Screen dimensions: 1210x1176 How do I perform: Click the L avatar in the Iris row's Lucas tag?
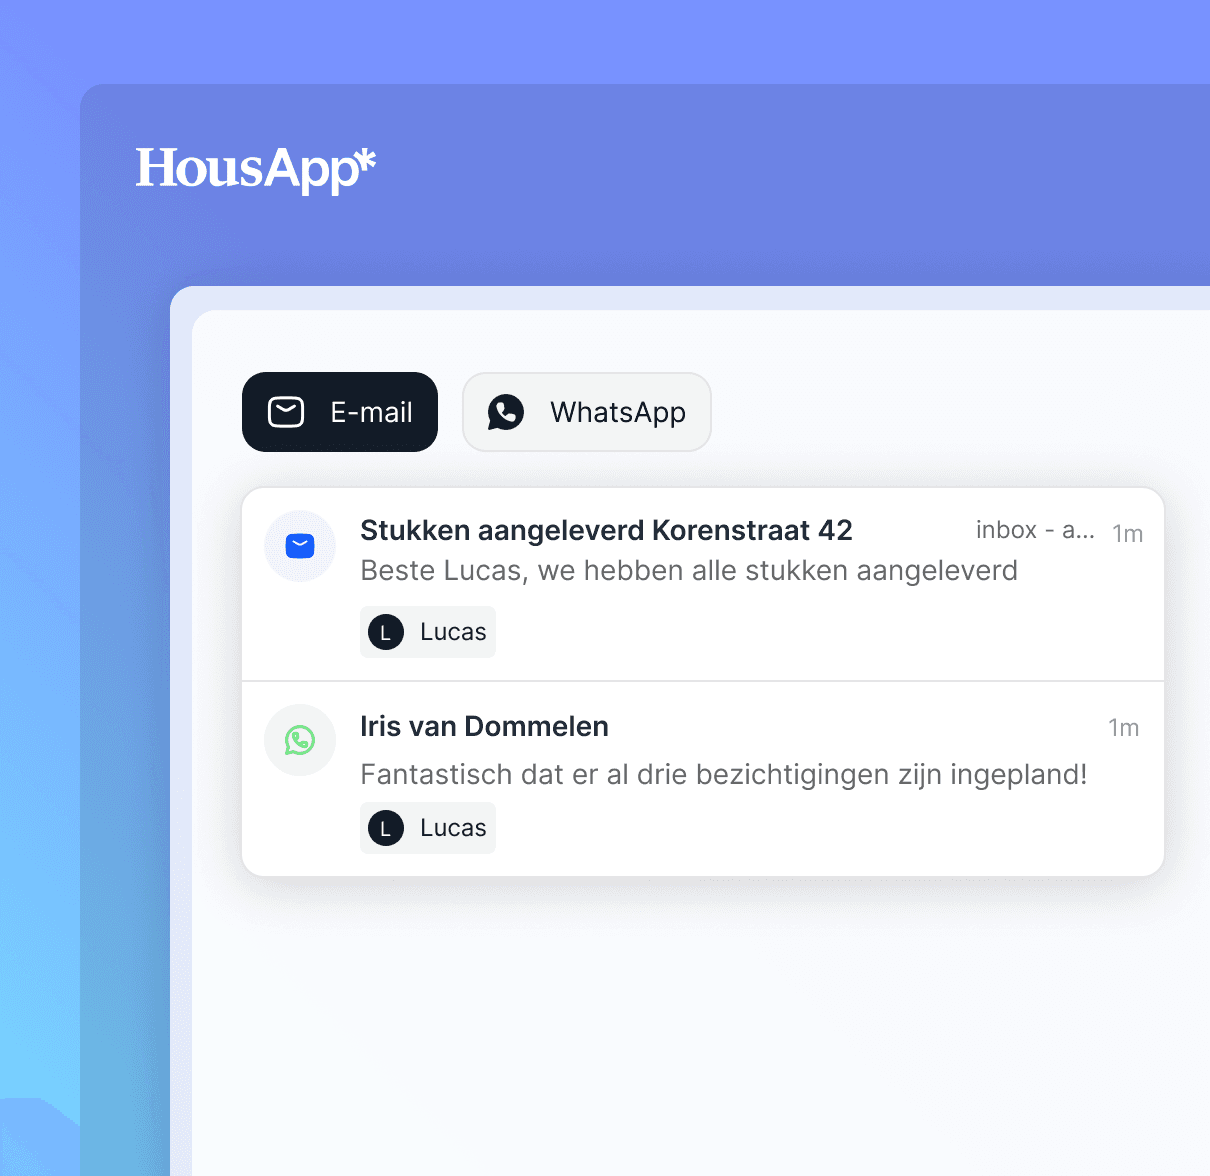click(x=386, y=828)
